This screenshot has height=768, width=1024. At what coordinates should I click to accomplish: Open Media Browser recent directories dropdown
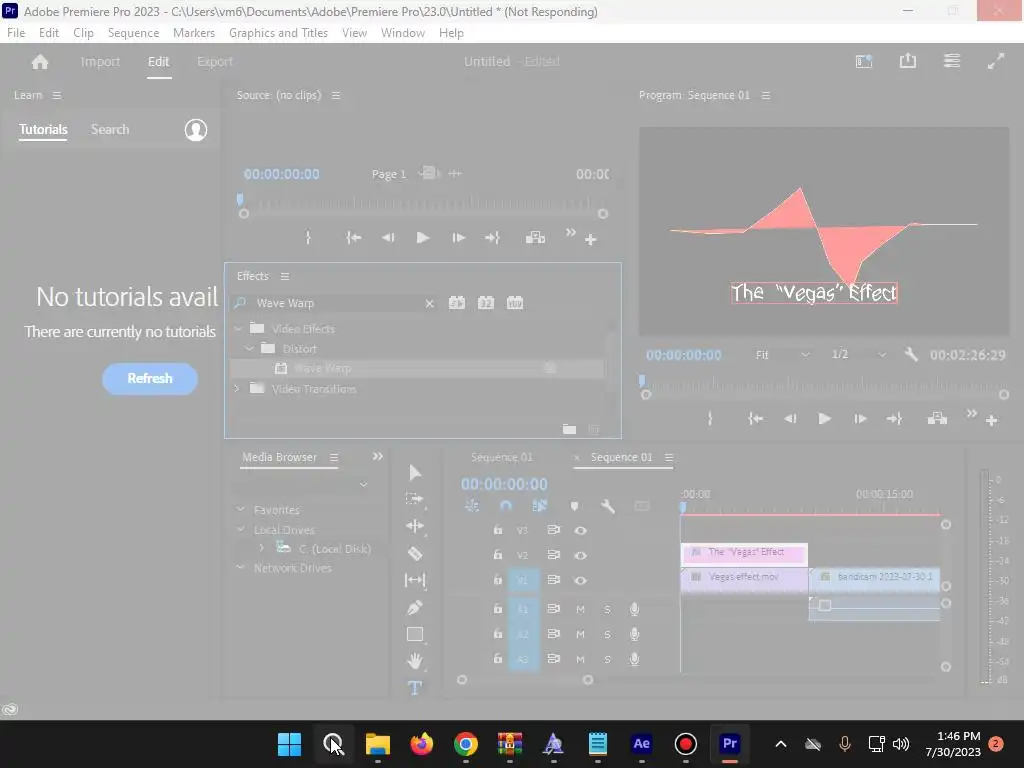click(364, 484)
